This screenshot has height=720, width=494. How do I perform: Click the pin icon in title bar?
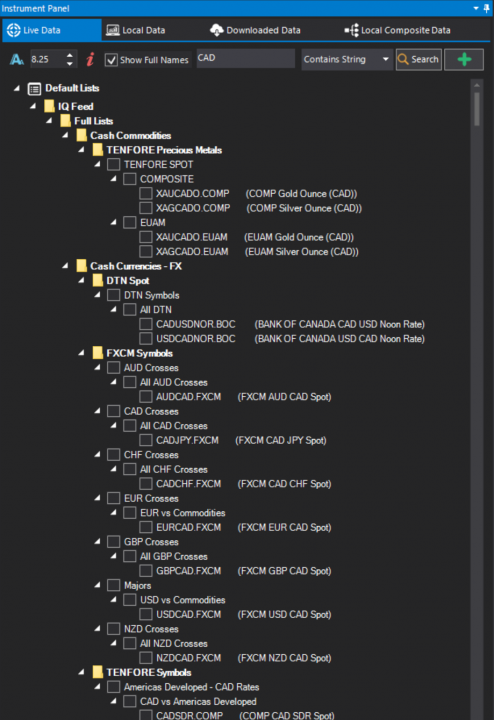pos(487,8)
